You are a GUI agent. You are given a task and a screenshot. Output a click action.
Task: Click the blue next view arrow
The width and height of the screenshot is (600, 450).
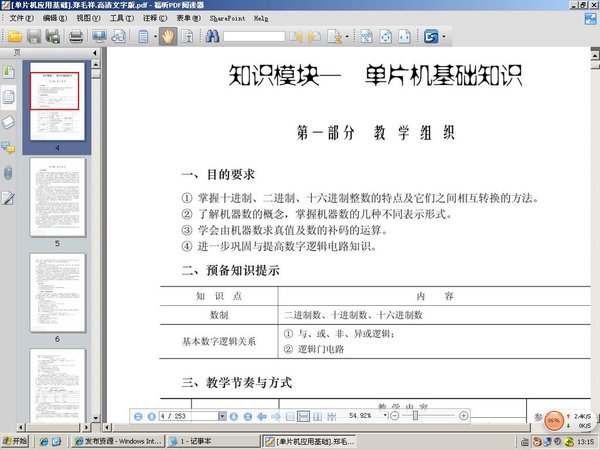click(276, 416)
